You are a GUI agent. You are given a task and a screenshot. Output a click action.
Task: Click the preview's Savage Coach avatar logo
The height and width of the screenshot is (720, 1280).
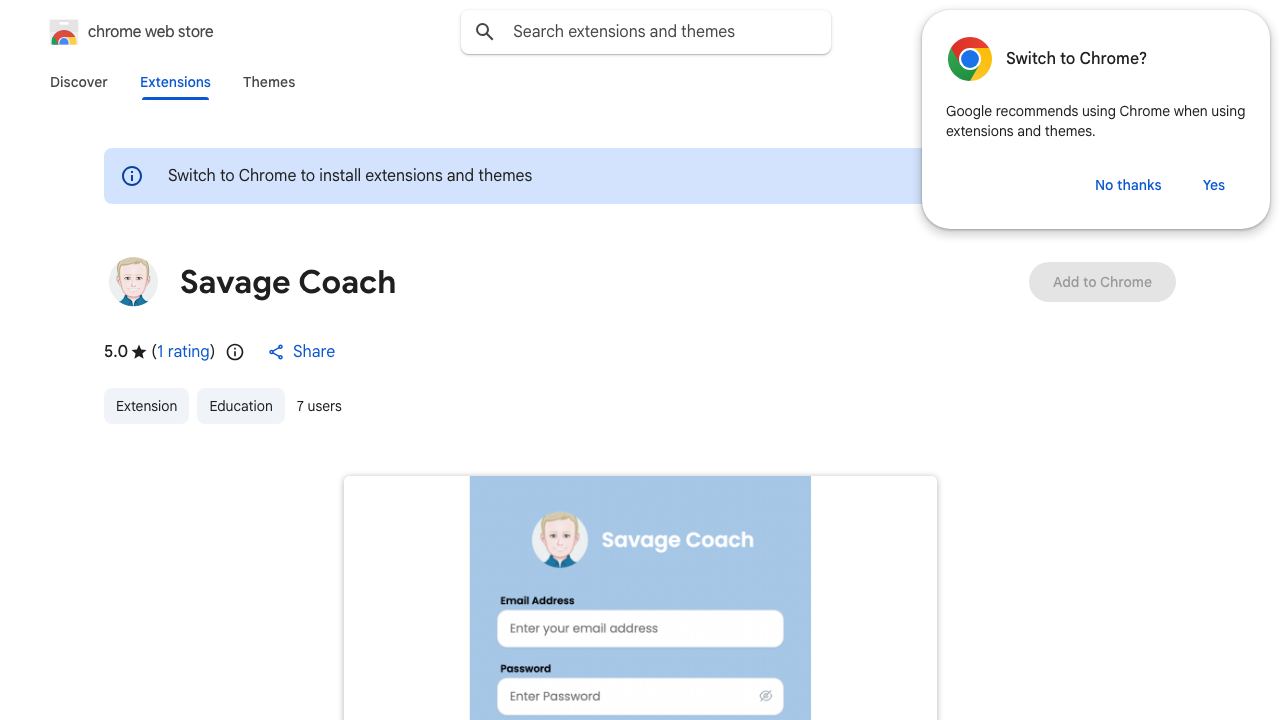[x=560, y=540]
